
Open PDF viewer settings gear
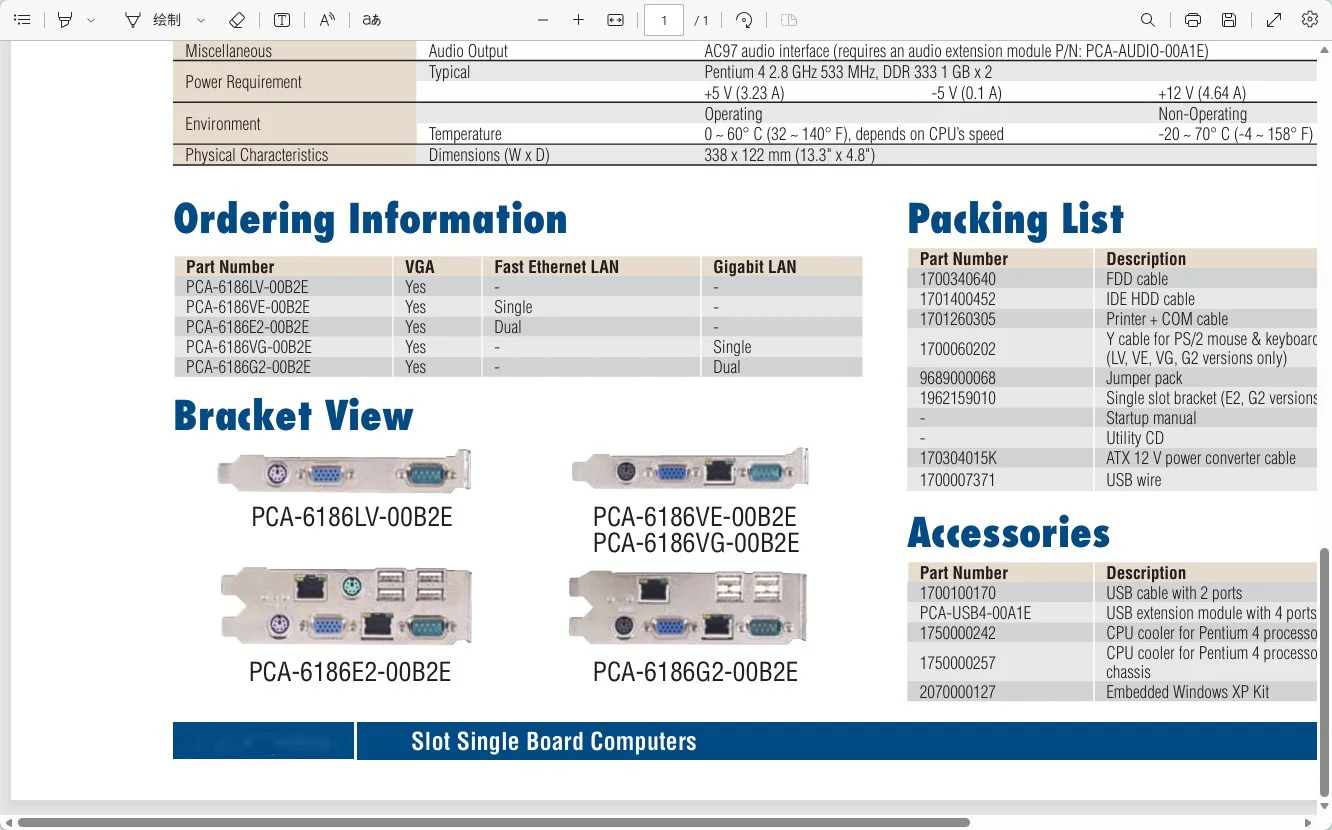coord(1310,20)
